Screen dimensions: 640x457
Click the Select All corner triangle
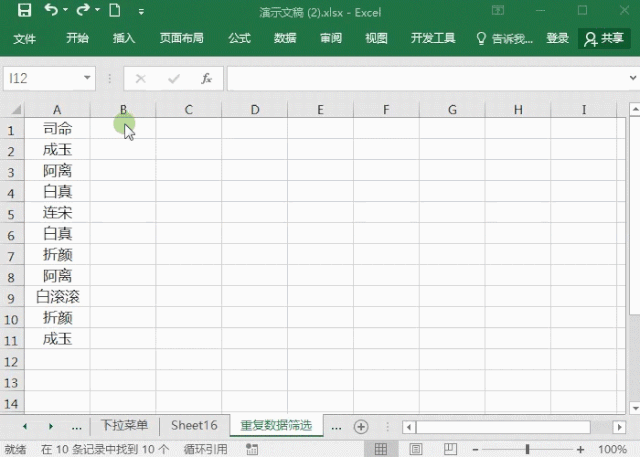[x=16, y=109]
